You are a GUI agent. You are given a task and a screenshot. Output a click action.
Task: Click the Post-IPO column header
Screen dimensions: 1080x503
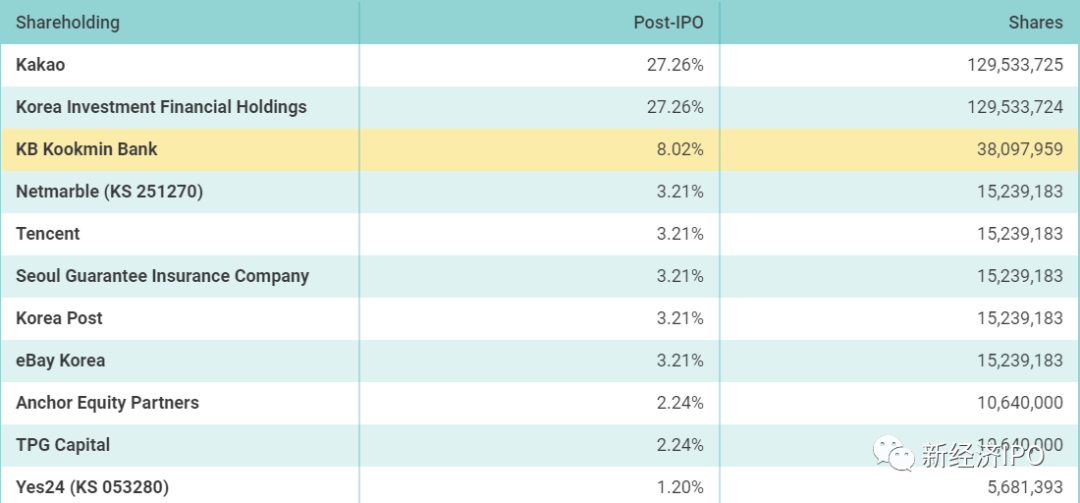pyautogui.click(x=668, y=22)
